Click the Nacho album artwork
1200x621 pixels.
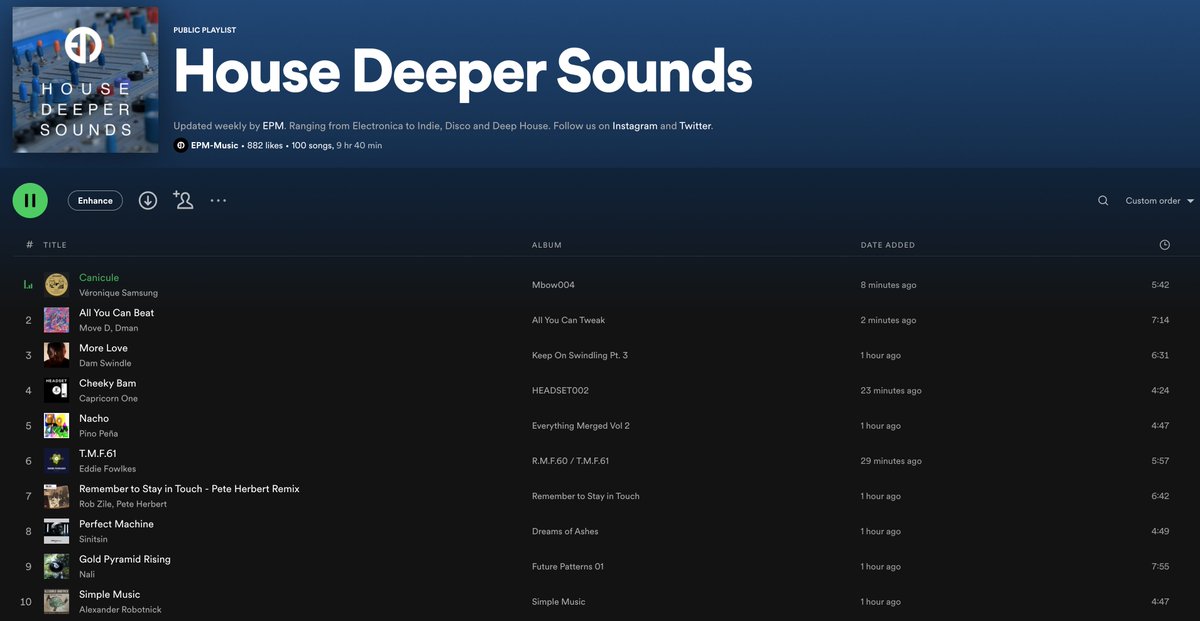(x=56, y=425)
